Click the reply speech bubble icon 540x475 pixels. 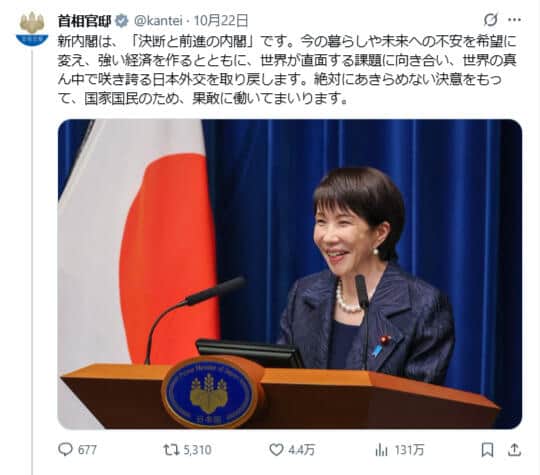coord(65,450)
